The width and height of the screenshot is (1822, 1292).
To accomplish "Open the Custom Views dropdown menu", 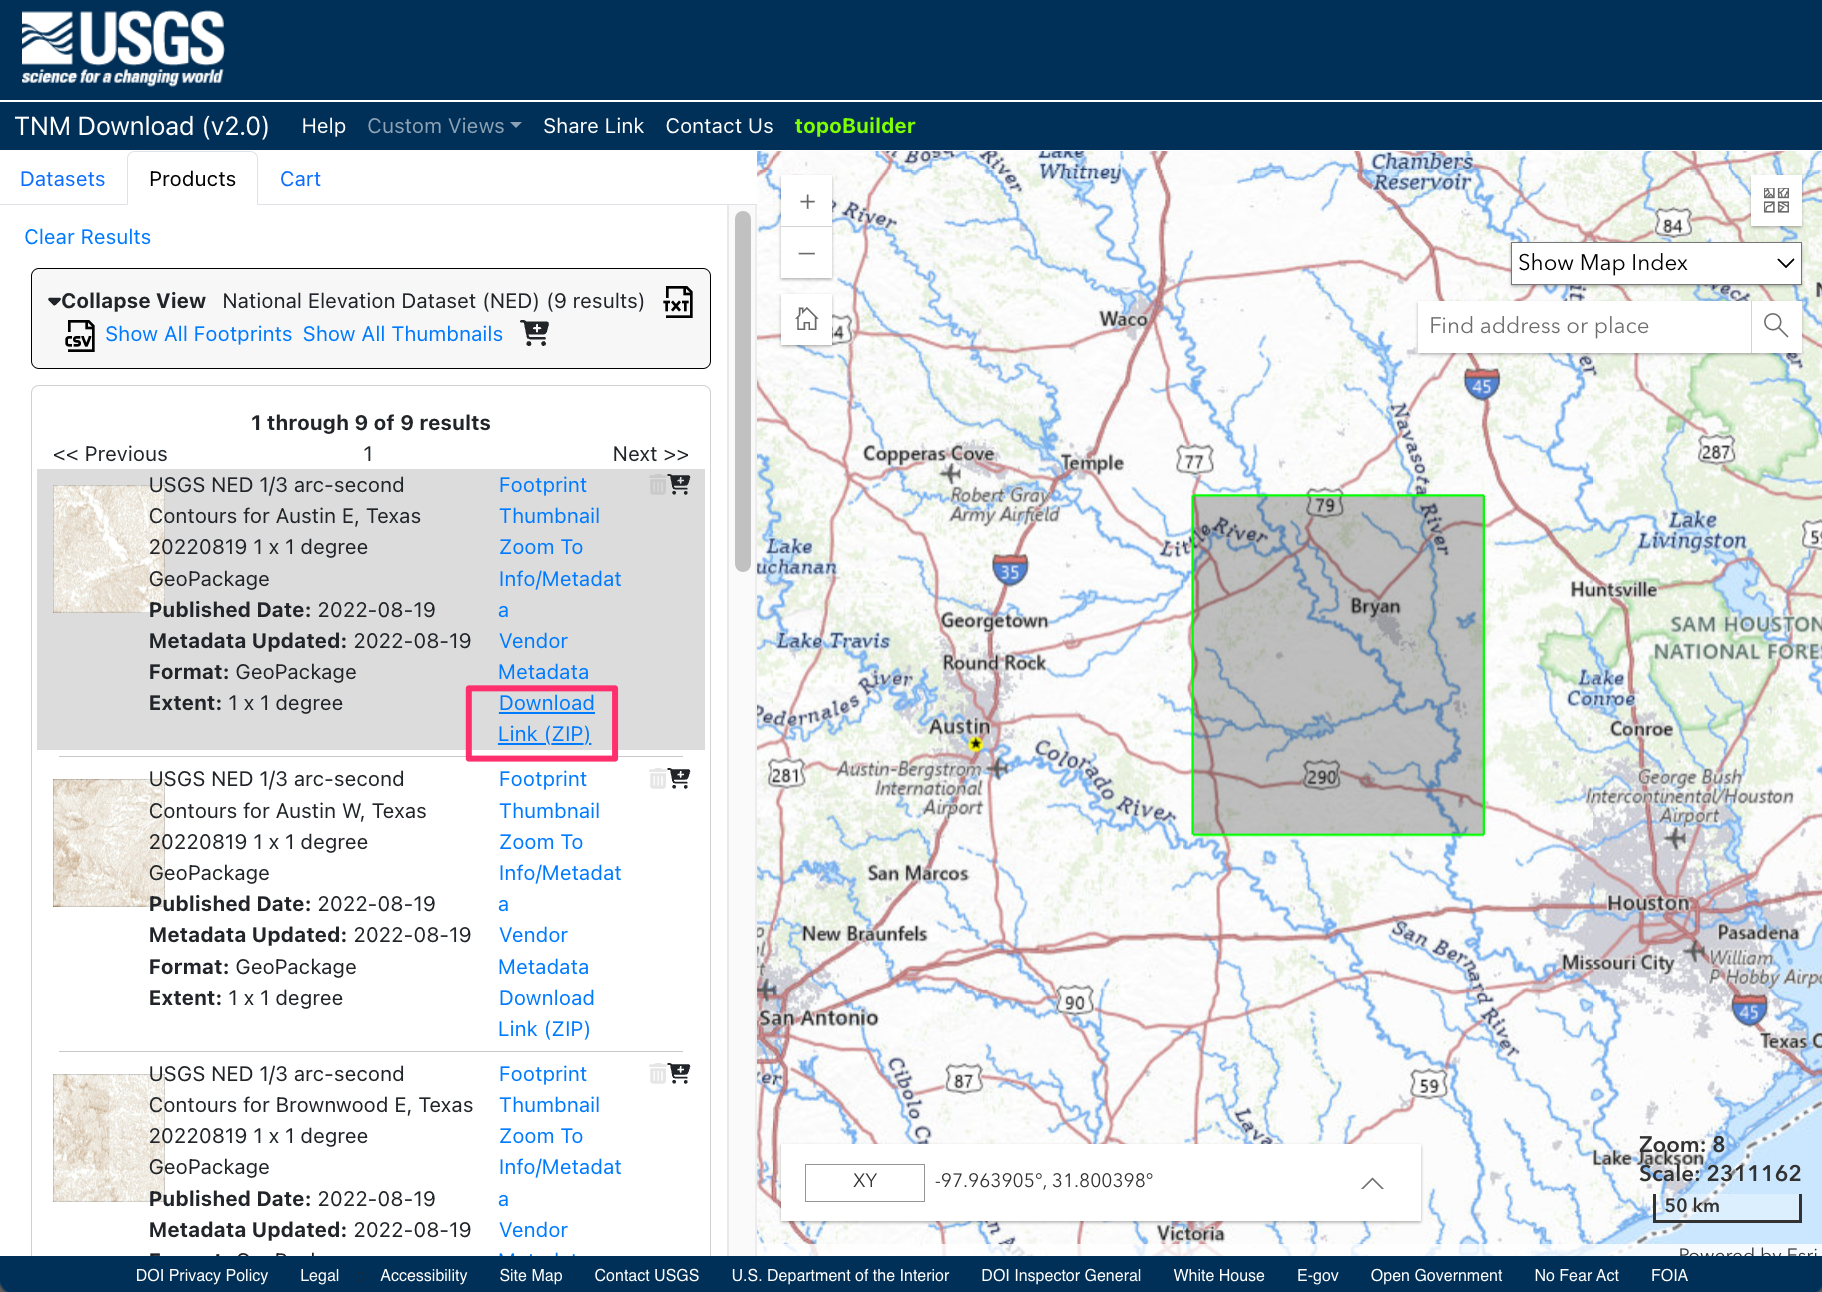I will tap(444, 126).
